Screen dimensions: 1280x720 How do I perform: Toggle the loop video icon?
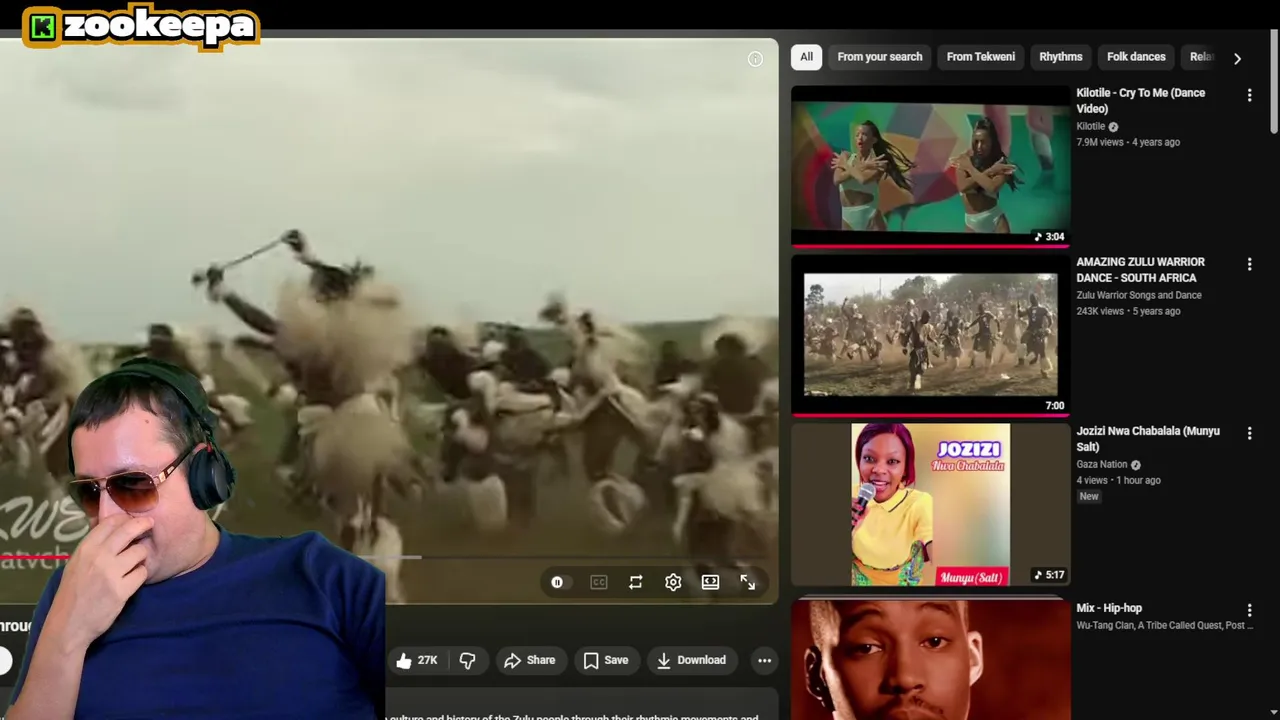tap(636, 582)
